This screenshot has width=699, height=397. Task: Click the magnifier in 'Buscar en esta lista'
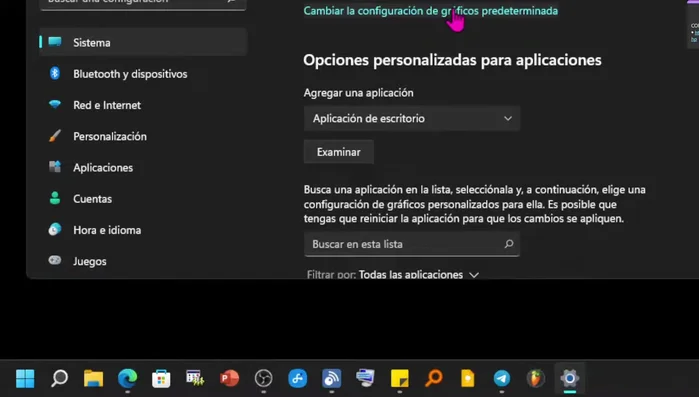pos(509,244)
